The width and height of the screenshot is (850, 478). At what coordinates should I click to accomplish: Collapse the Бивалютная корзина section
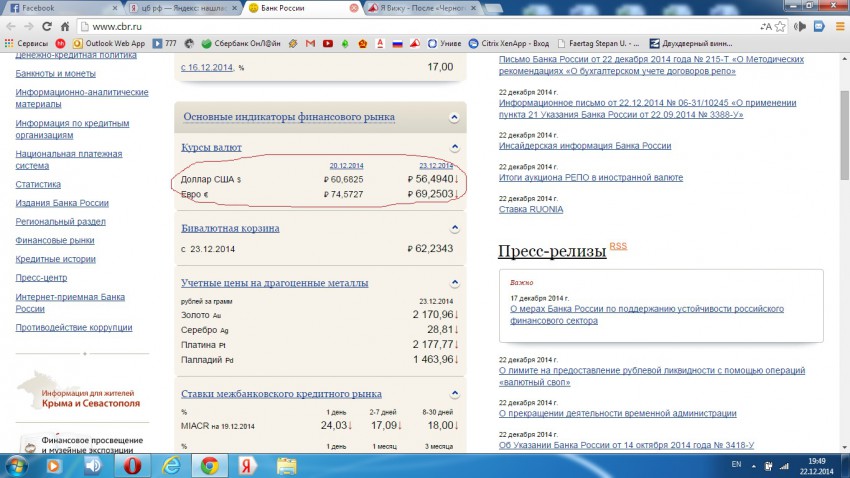455,228
